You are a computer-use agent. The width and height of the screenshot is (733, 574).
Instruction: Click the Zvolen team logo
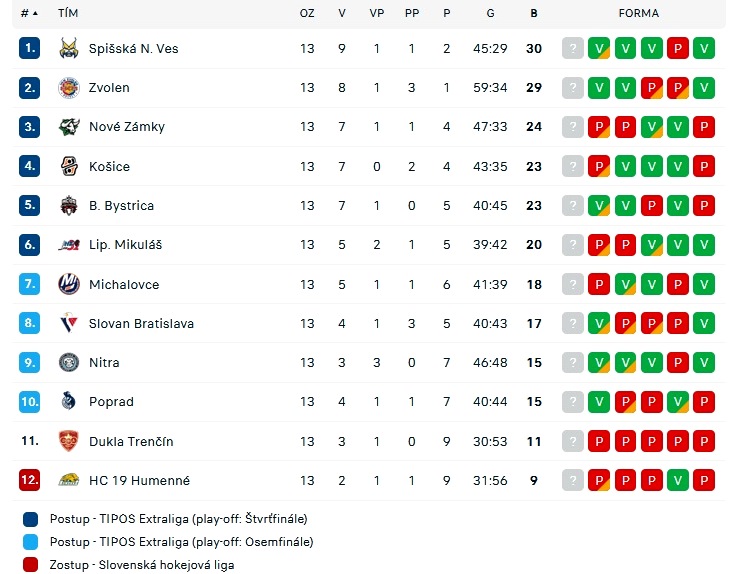pos(69,87)
